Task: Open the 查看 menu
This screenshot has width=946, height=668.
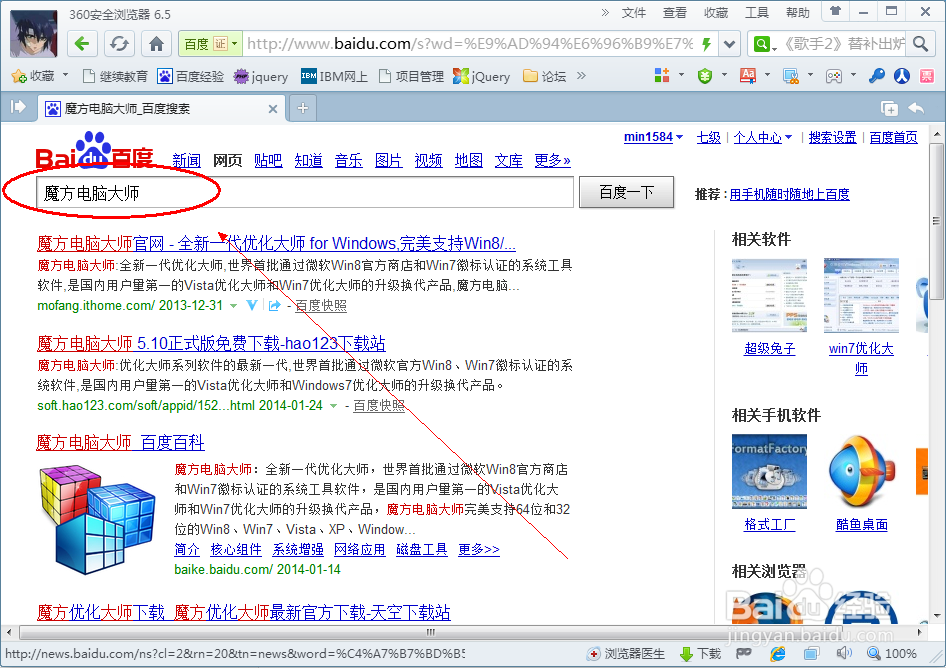Action: click(675, 13)
